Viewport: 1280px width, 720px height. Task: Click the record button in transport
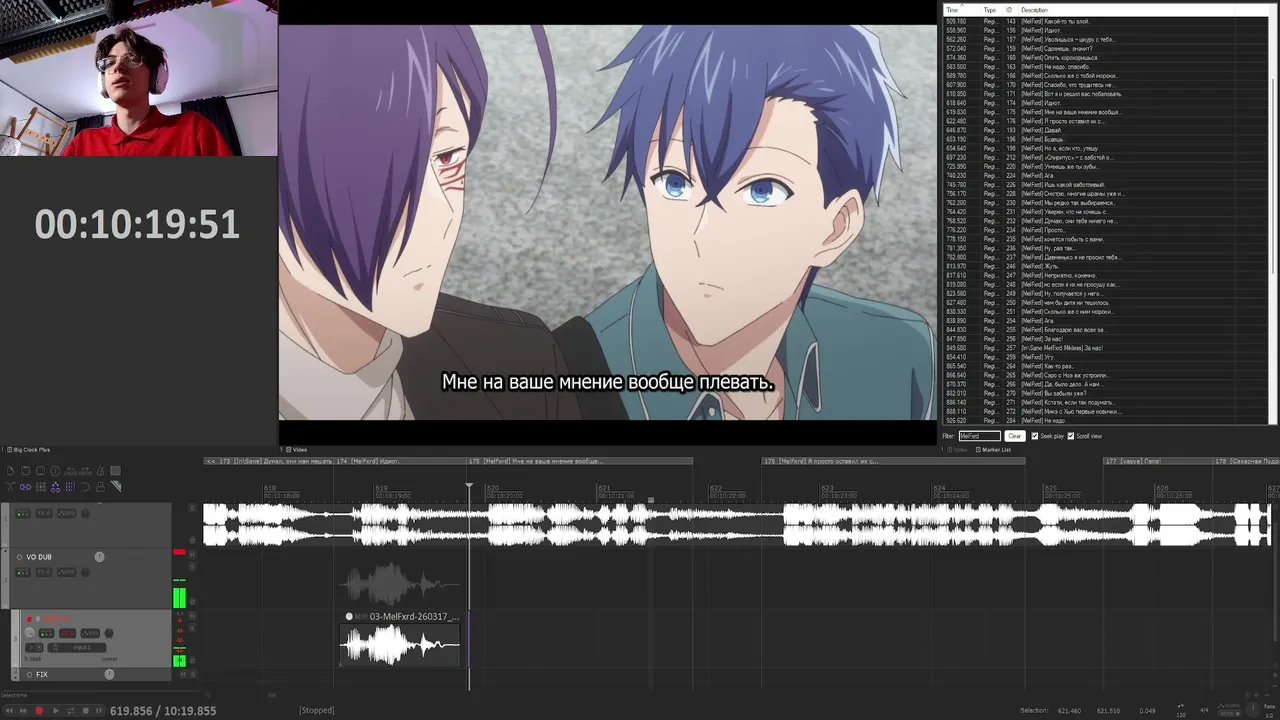pos(39,711)
